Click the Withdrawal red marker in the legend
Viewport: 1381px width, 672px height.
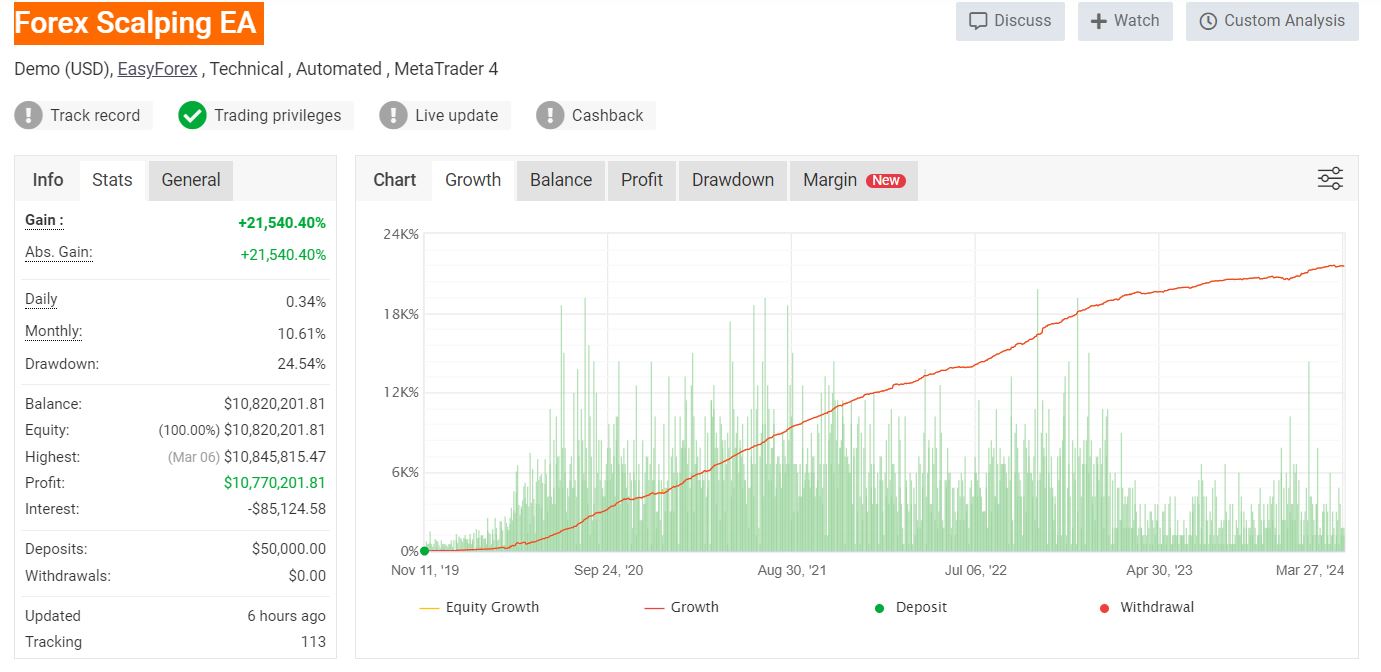pyautogui.click(x=1106, y=607)
